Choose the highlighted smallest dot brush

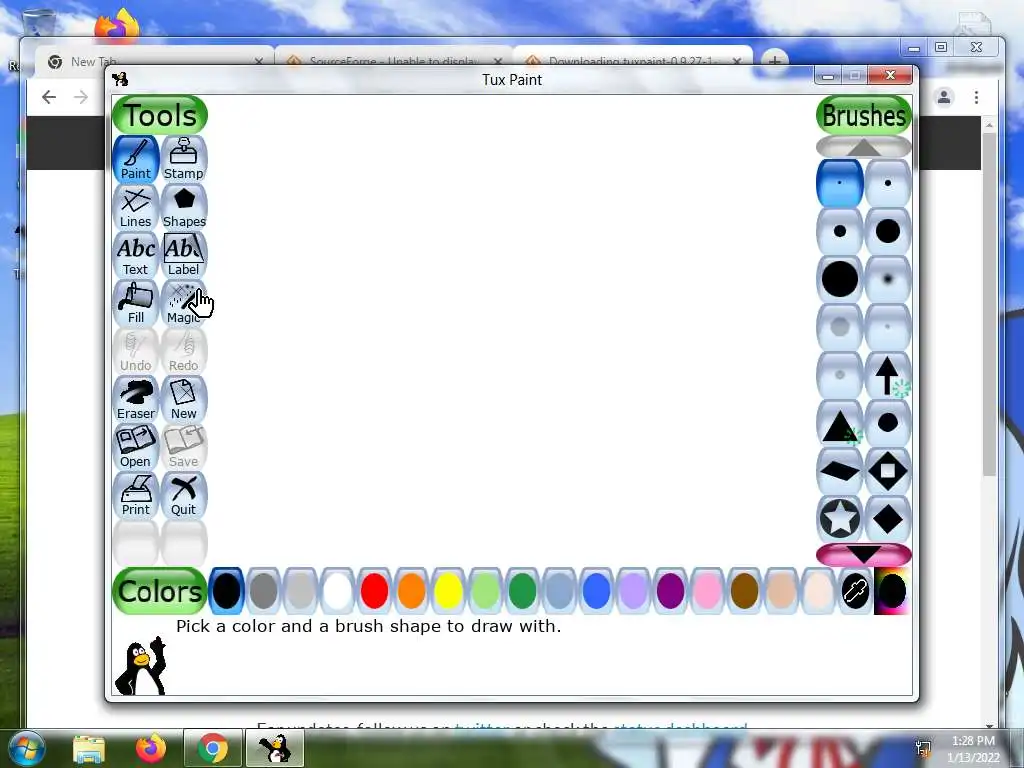(840, 184)
